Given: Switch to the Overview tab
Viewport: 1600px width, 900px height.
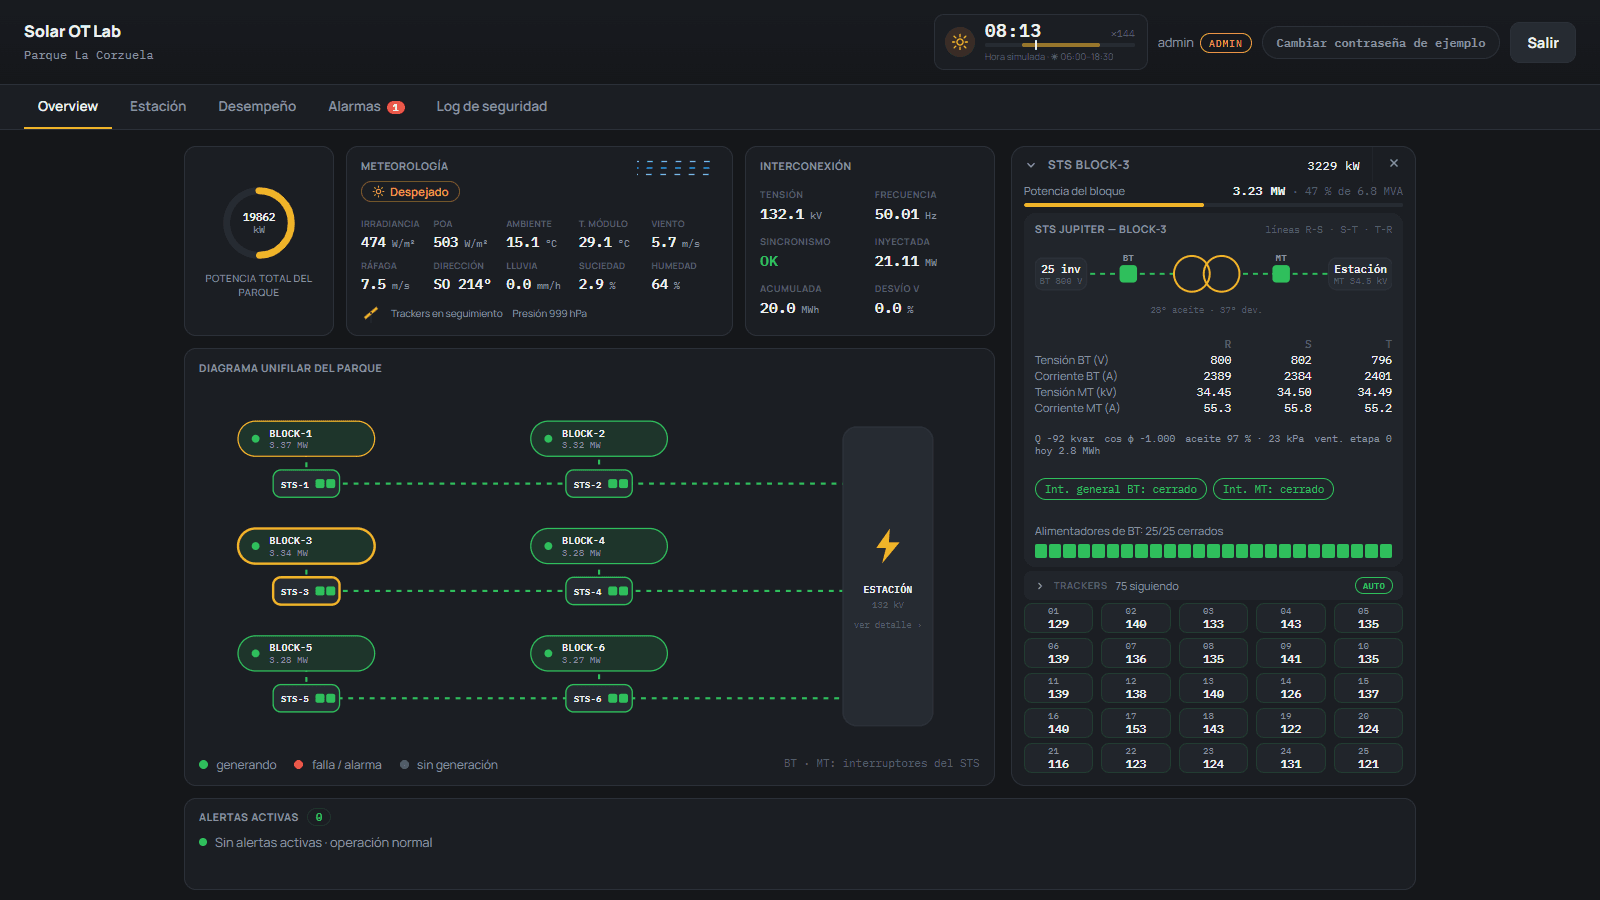Looking at the screenshot, I should tap(68, 107).
